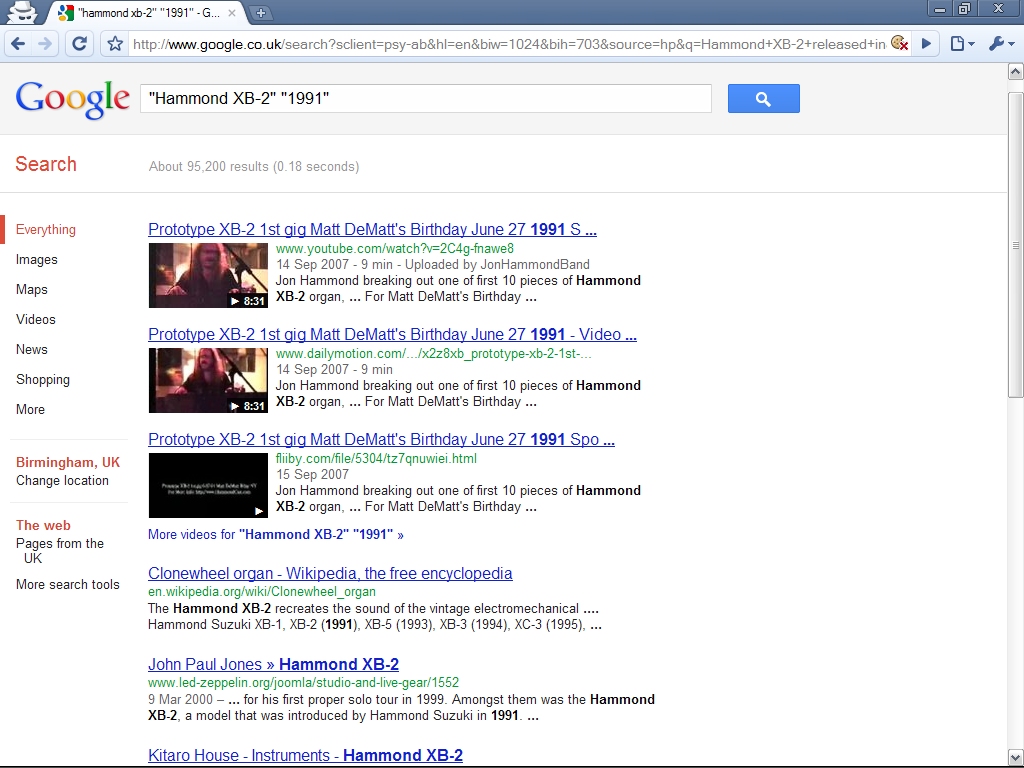Open a new tab with the plus button
Viewport: 1024px width, 768px height.
pyautogui.click(x=260, y=12)
